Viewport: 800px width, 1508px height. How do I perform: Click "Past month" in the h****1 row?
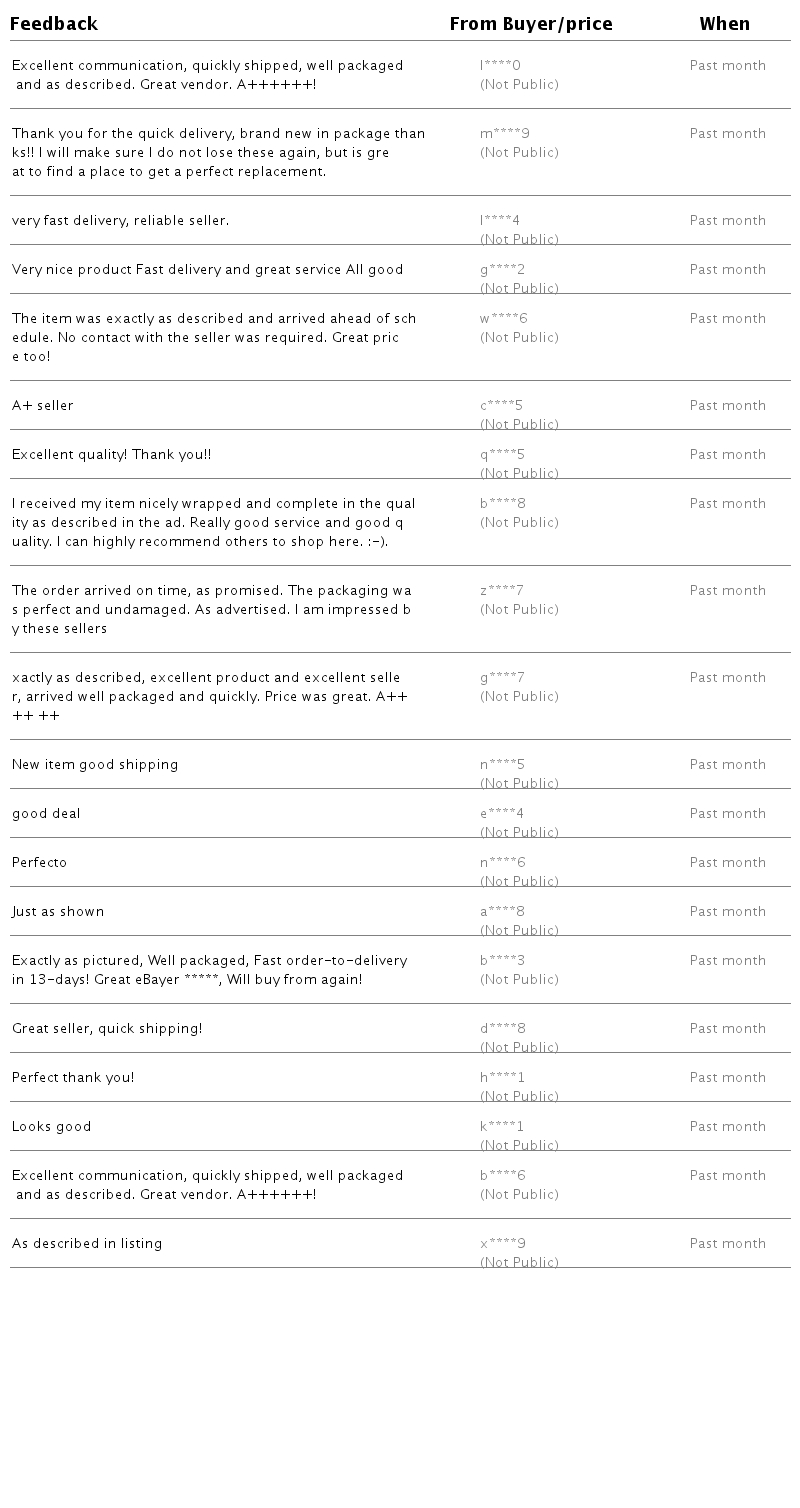pos(727,1078)
